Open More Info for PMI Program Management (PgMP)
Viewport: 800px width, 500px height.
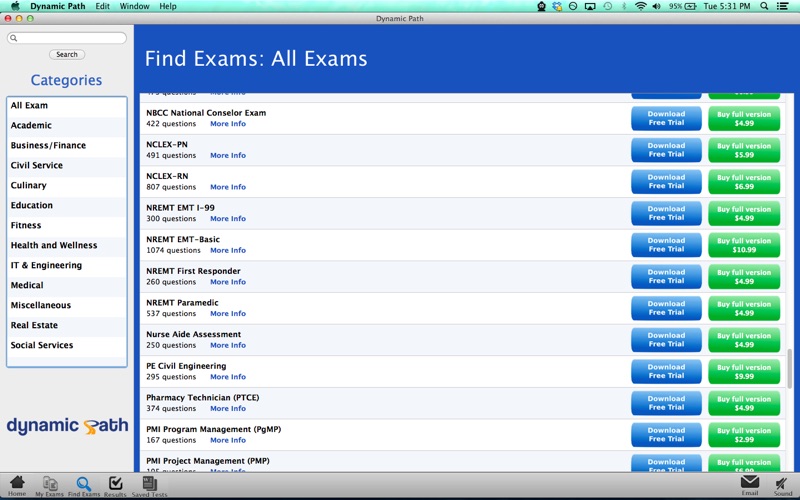click(228, 440)
